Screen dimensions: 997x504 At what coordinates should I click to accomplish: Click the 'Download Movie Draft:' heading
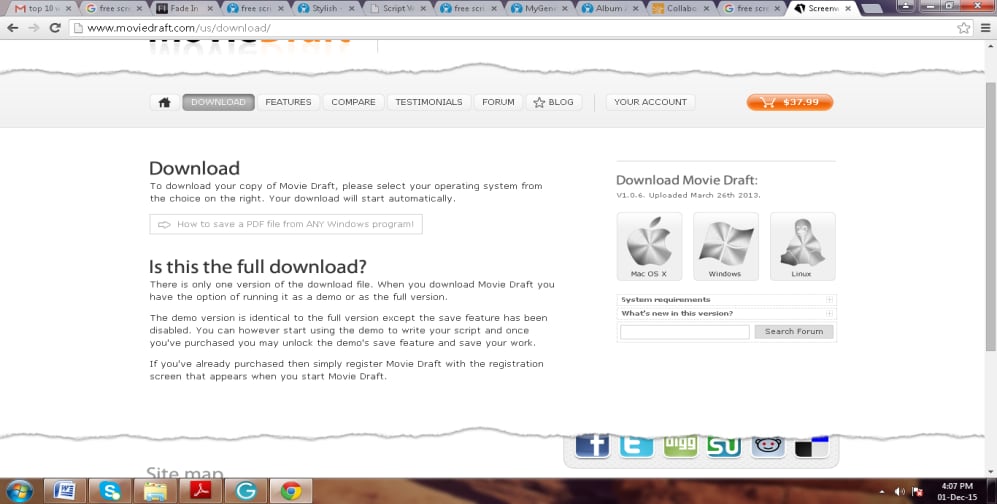point(687,180)
